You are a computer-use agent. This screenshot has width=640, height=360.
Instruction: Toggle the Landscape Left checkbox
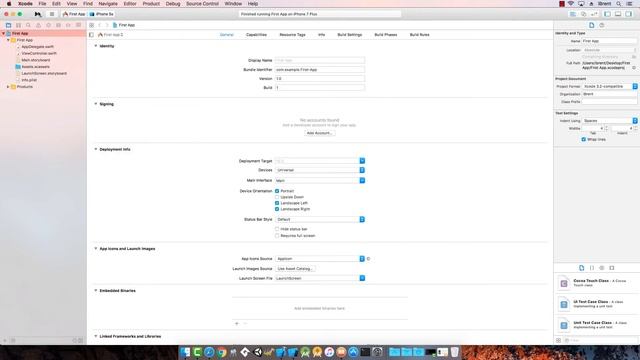click(x=277, y=203)
